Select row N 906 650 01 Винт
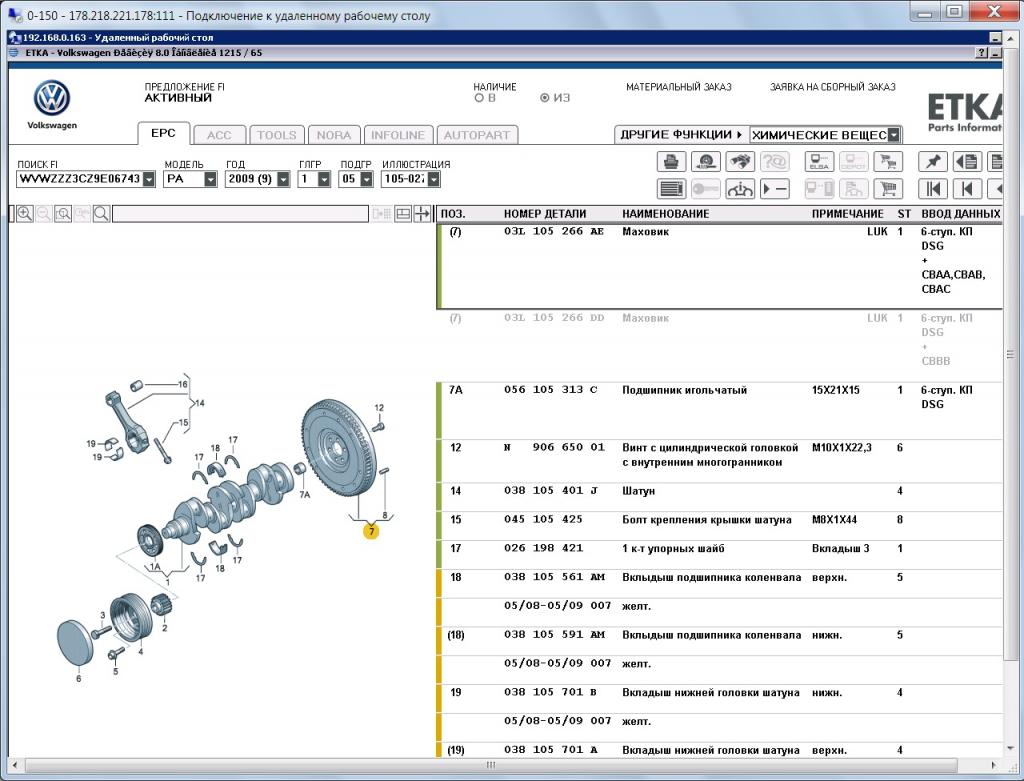 [719, 460]
